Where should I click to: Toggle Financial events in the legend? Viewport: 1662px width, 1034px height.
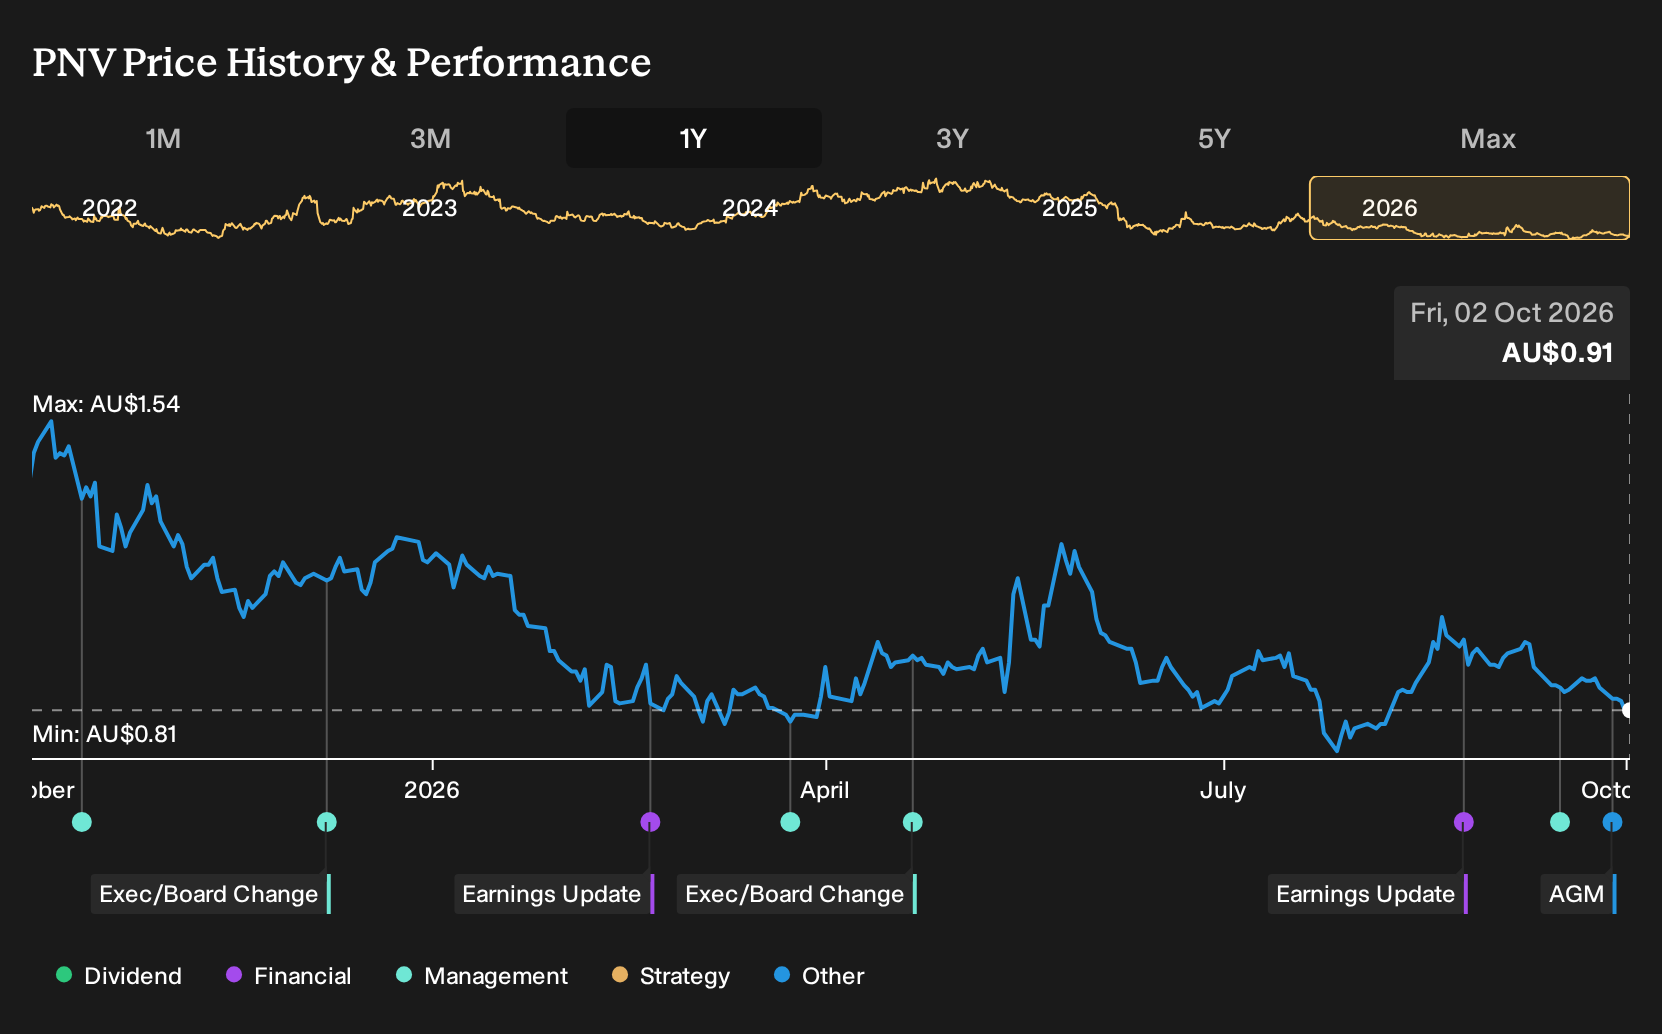point(289,976)
